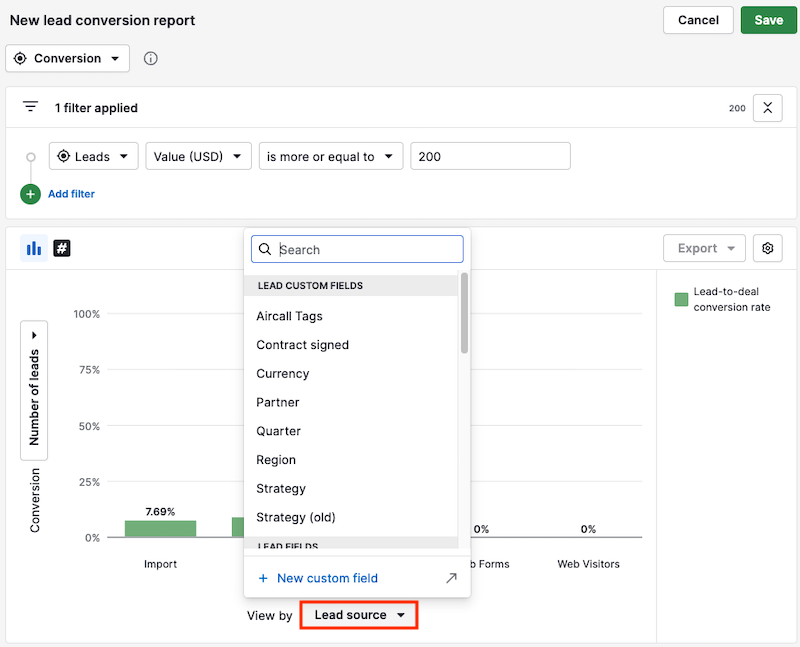Click the green Save button
This screenshot has width=800, height=647.
coord(768,20)
